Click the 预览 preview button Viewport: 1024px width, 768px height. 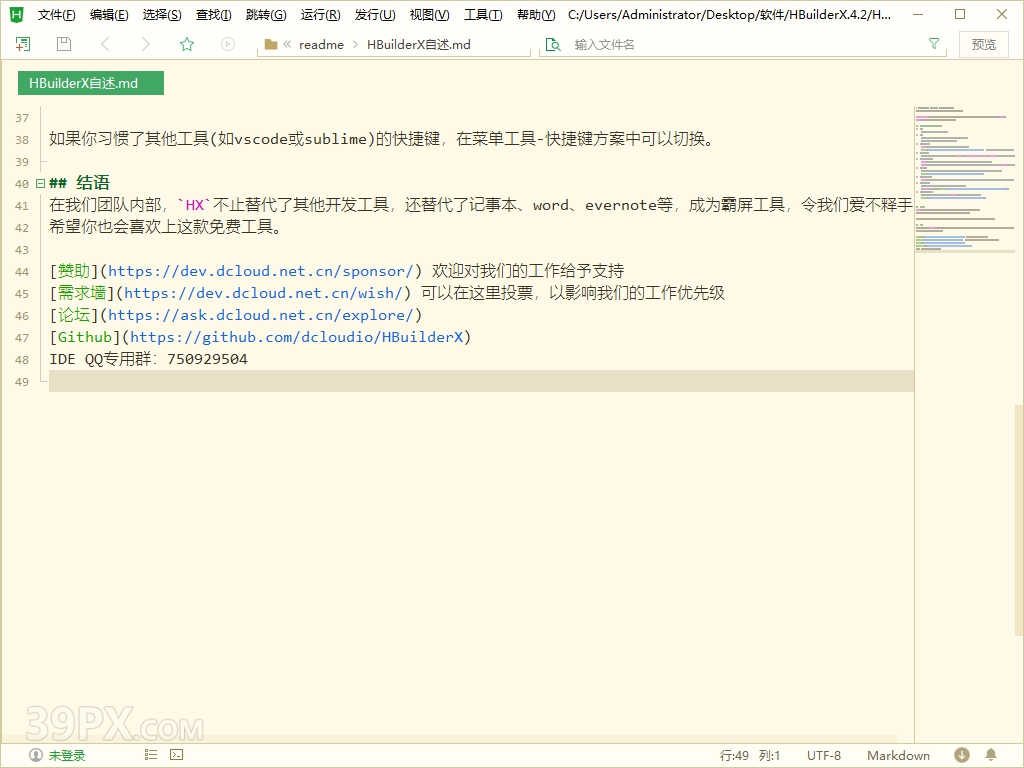[x=984, y=44]
